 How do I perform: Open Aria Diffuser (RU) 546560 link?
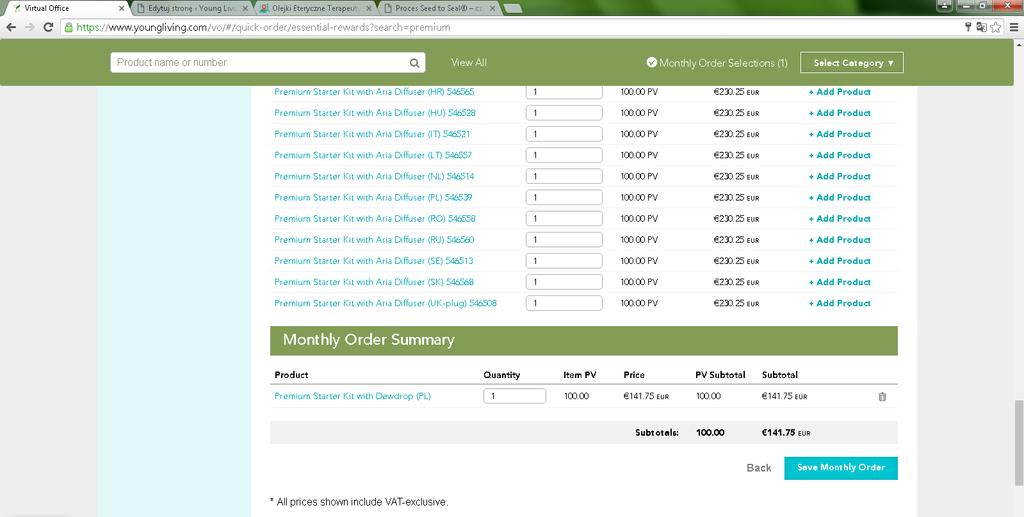pos(374,240)
